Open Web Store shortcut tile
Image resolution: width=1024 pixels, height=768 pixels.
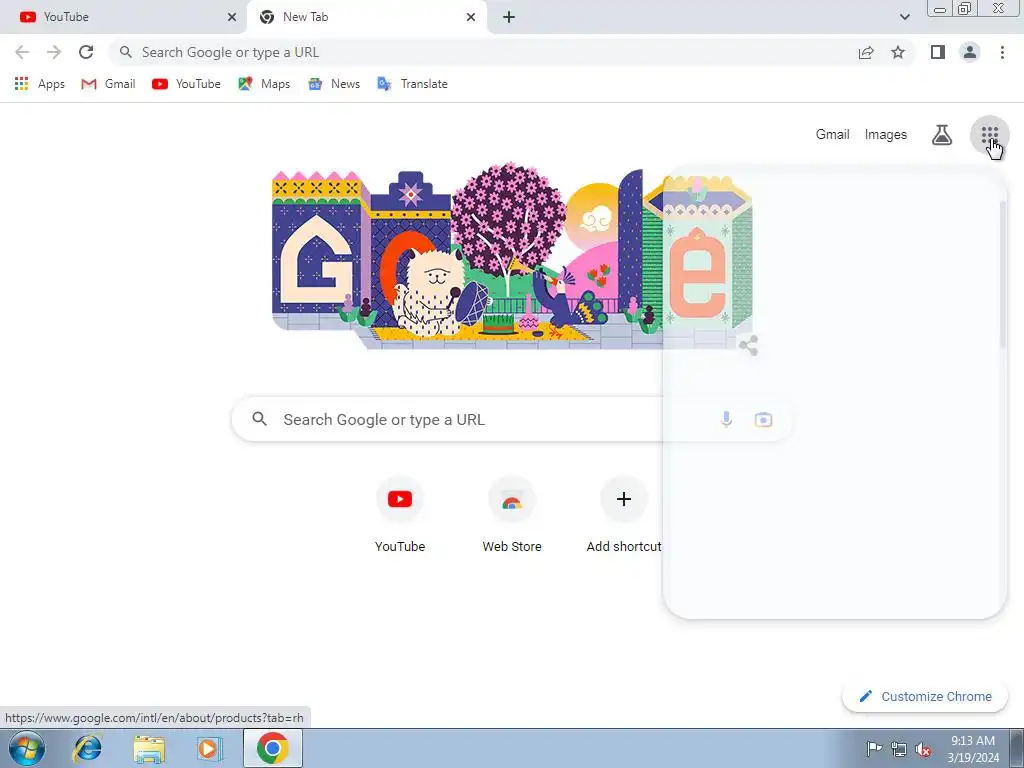click(512, 515)
